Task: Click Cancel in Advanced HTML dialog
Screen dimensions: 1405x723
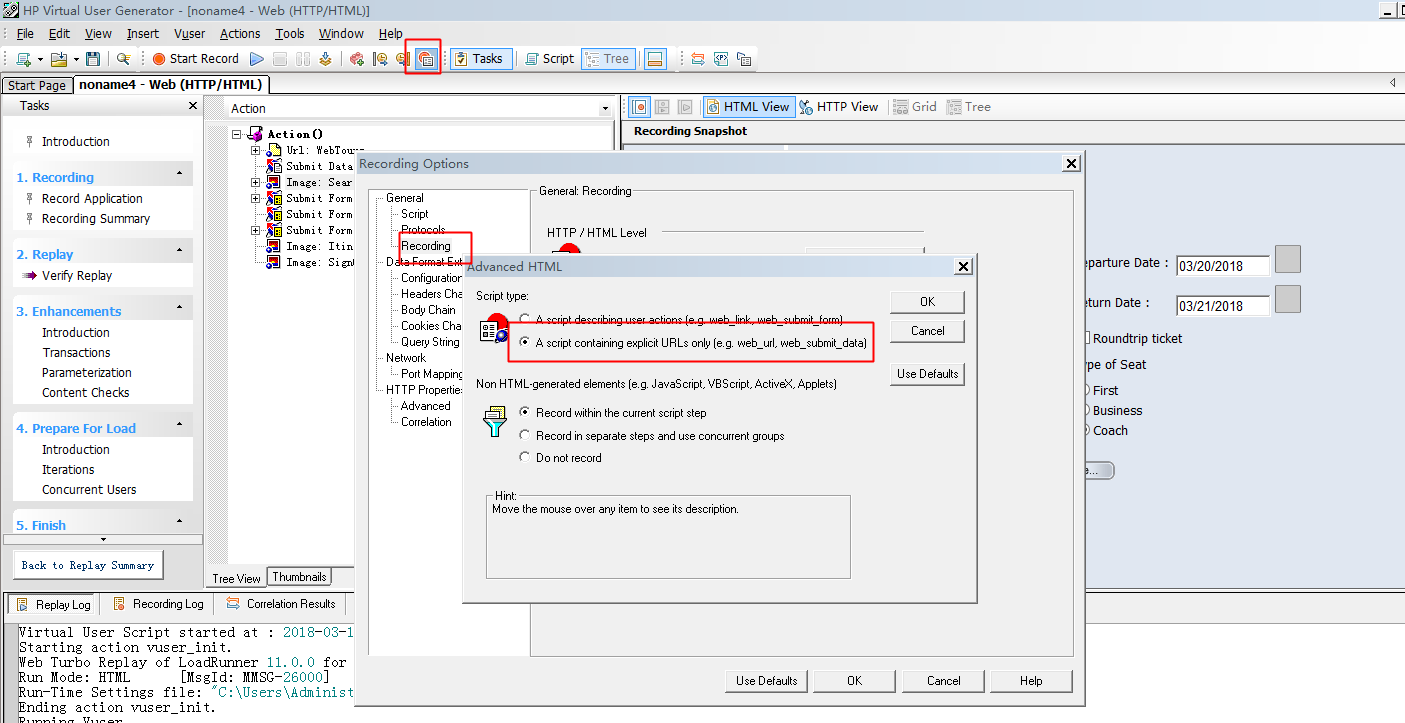Action: tap(927, 331)
